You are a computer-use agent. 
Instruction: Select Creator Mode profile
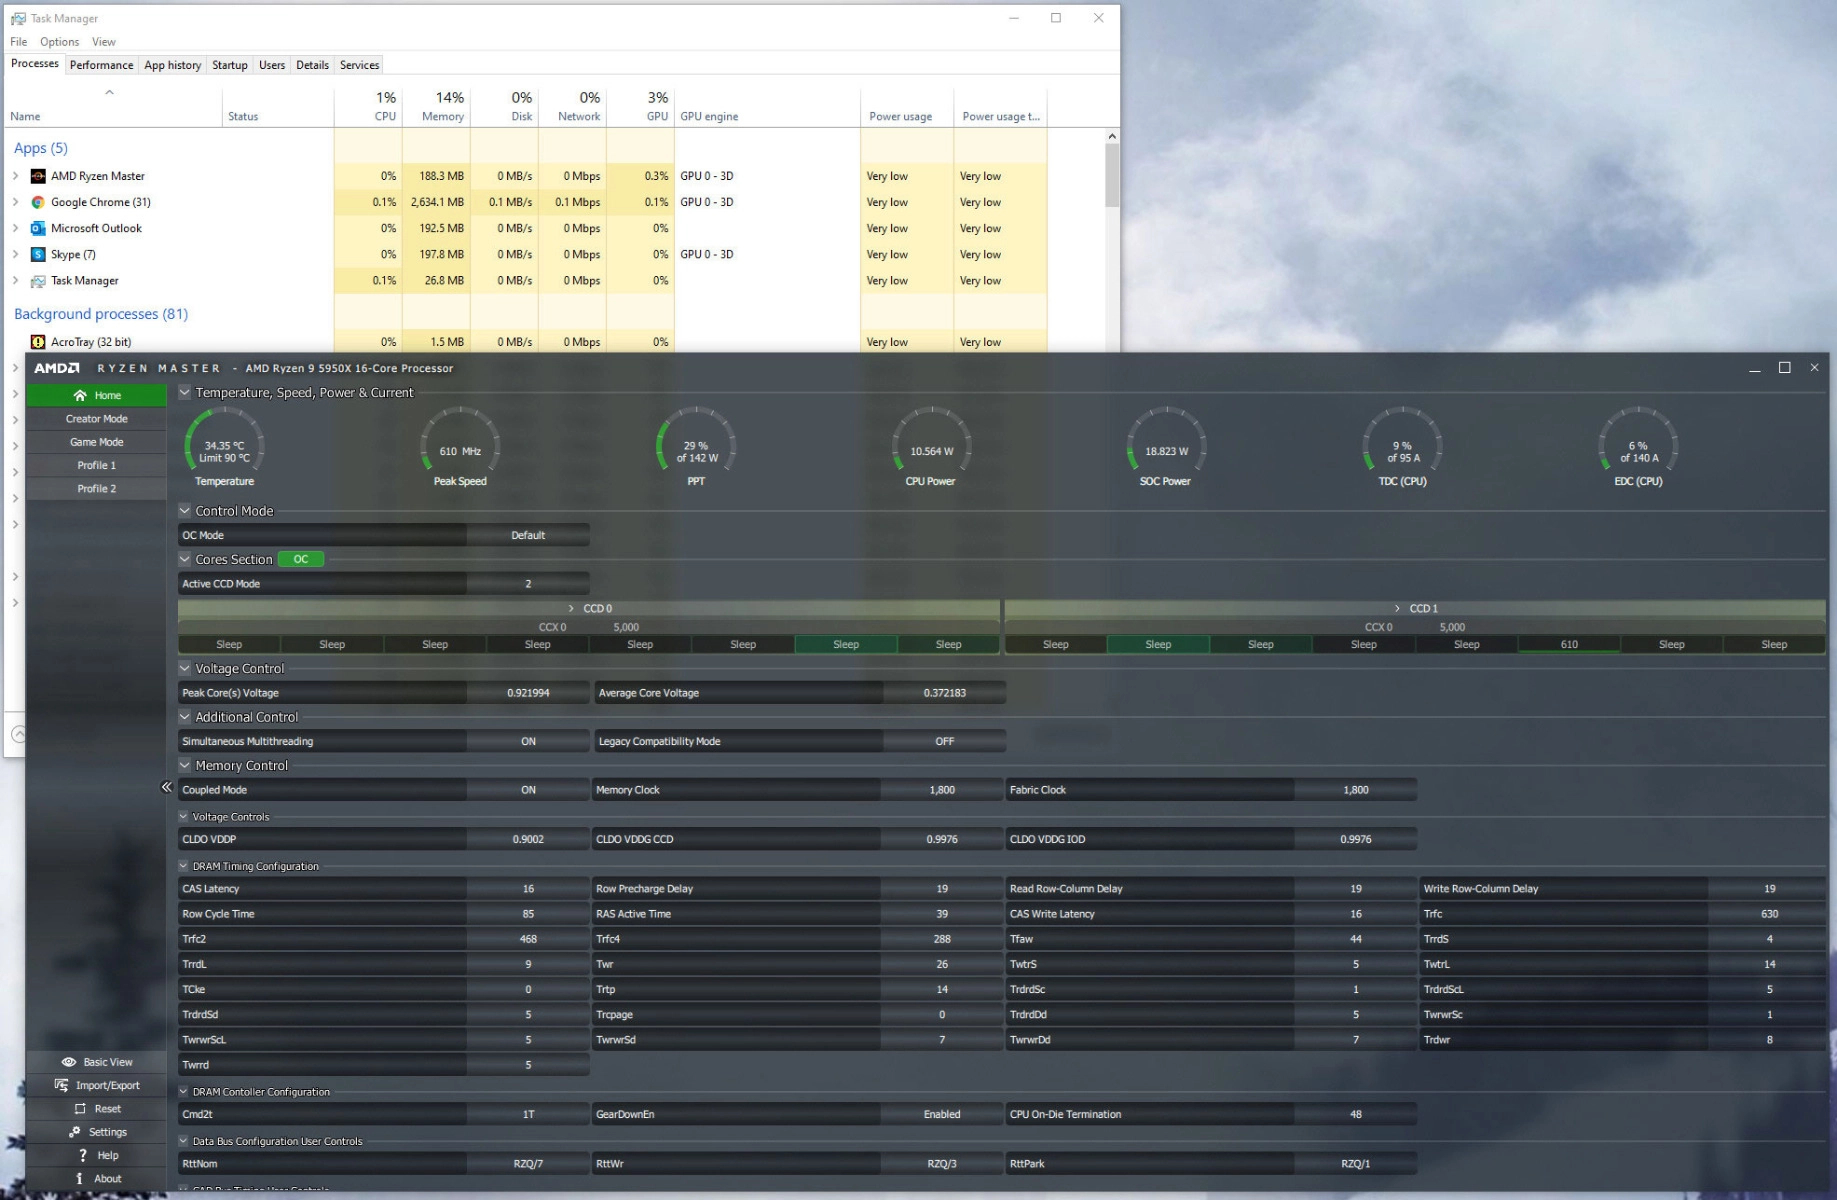pyautogui.click(x=97, y=419)
